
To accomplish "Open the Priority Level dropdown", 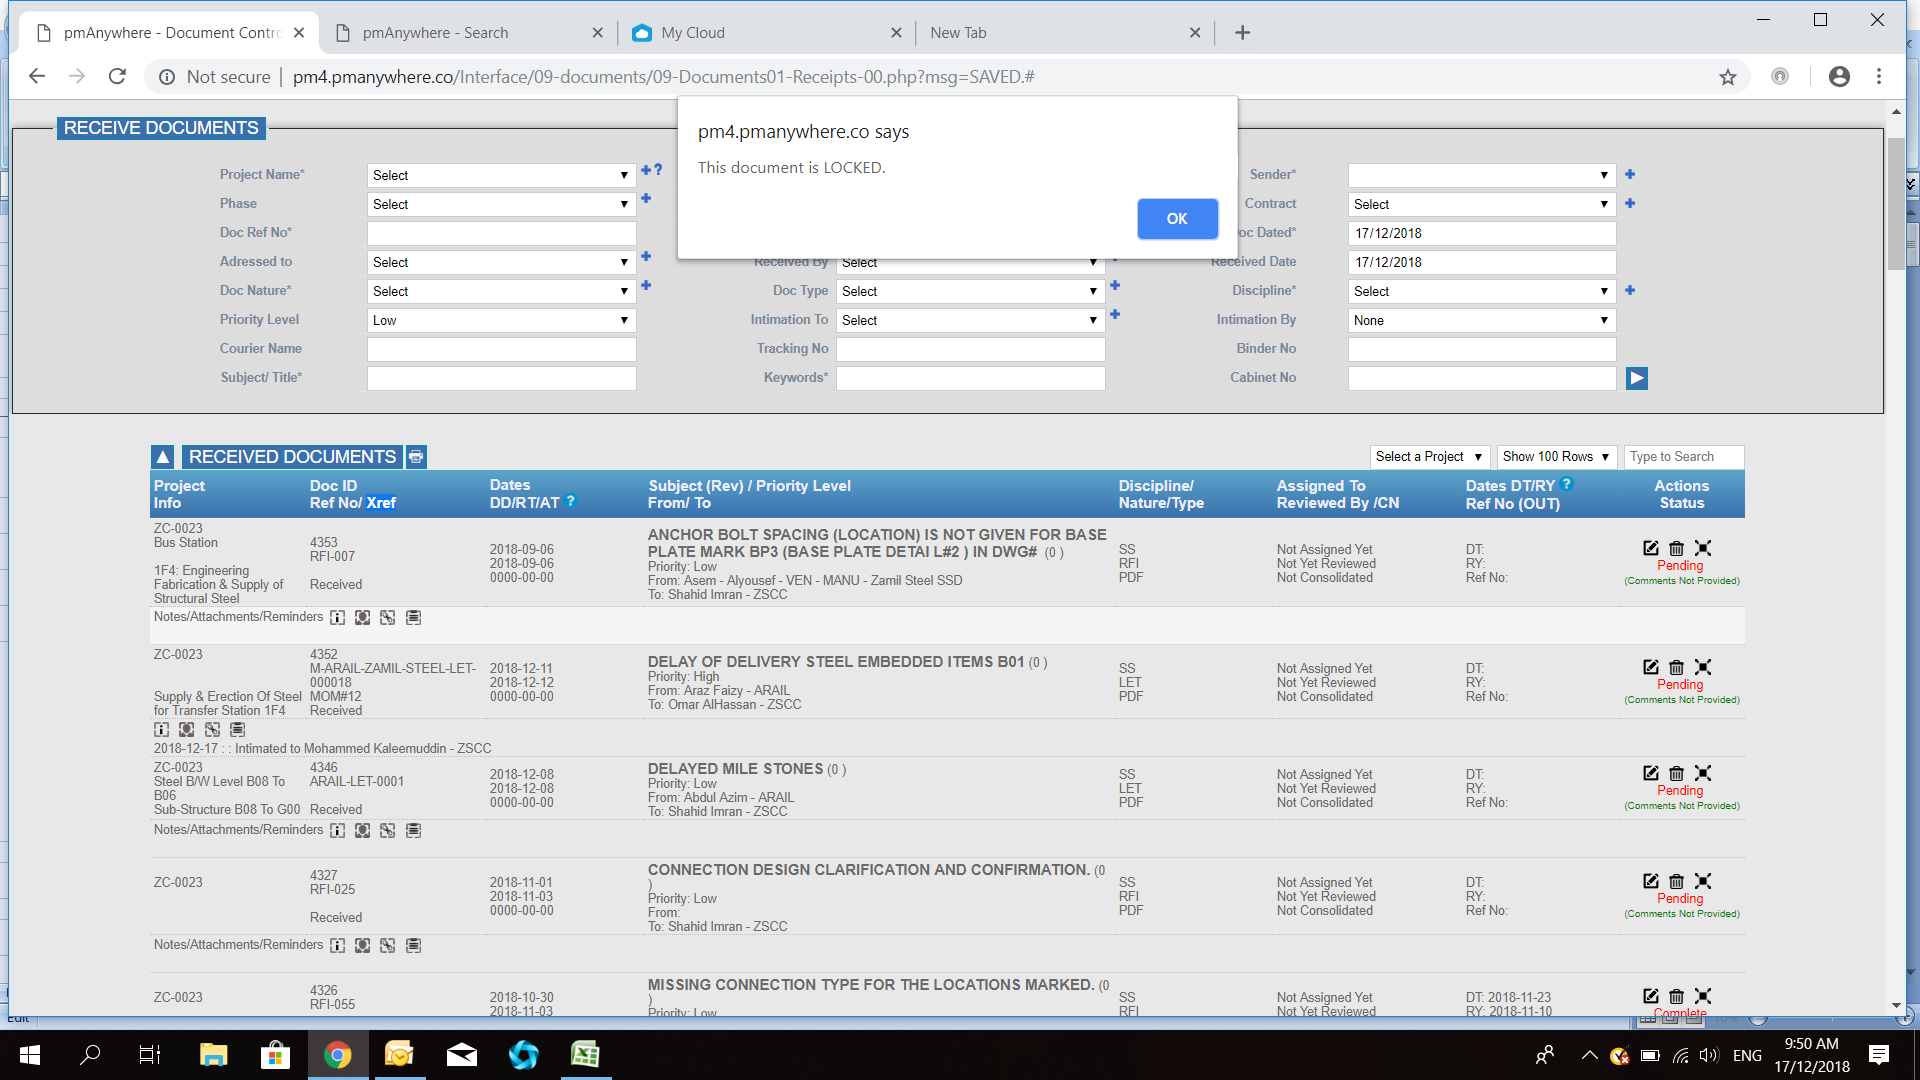I will pyautogui.click(x=500, y=321).
